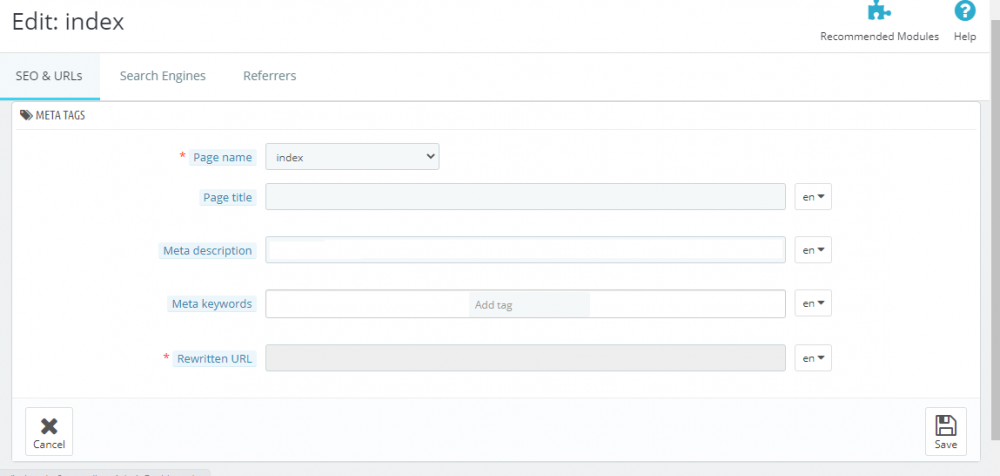Click the Rewritten URL input field

[525, 358]
